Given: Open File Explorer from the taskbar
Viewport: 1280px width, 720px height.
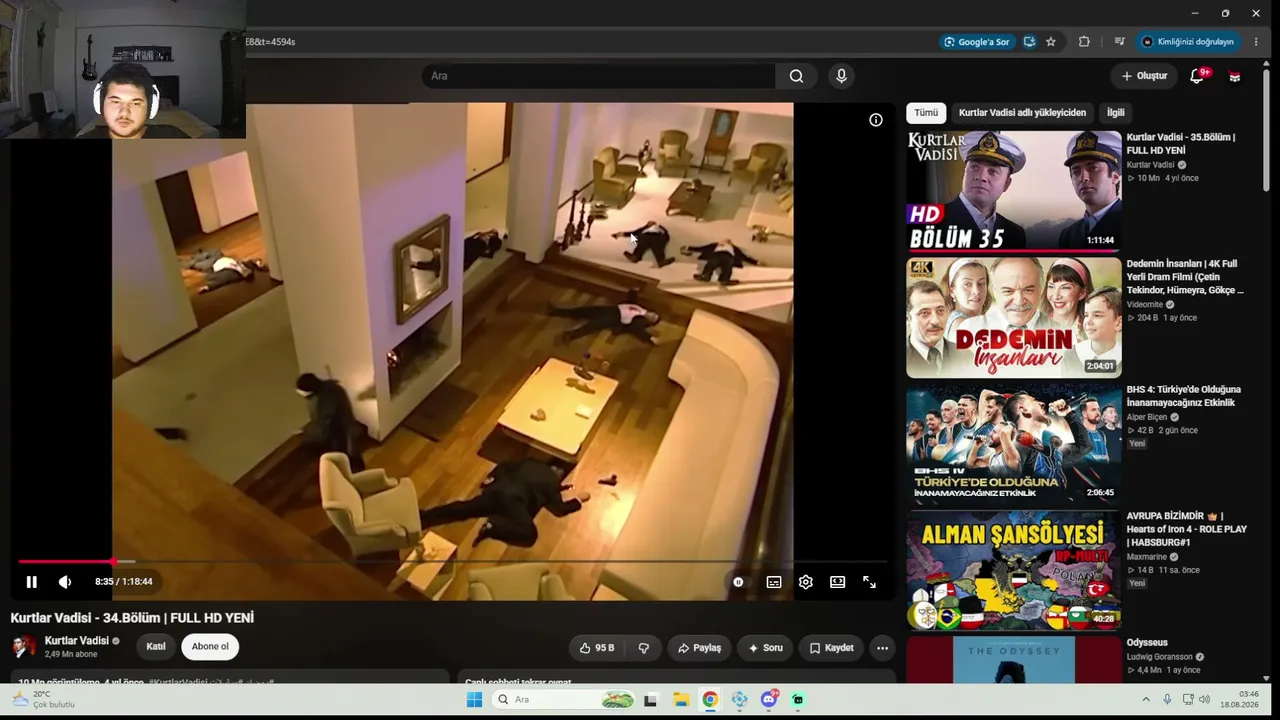Looking at the screenshot, I should 680,700.
